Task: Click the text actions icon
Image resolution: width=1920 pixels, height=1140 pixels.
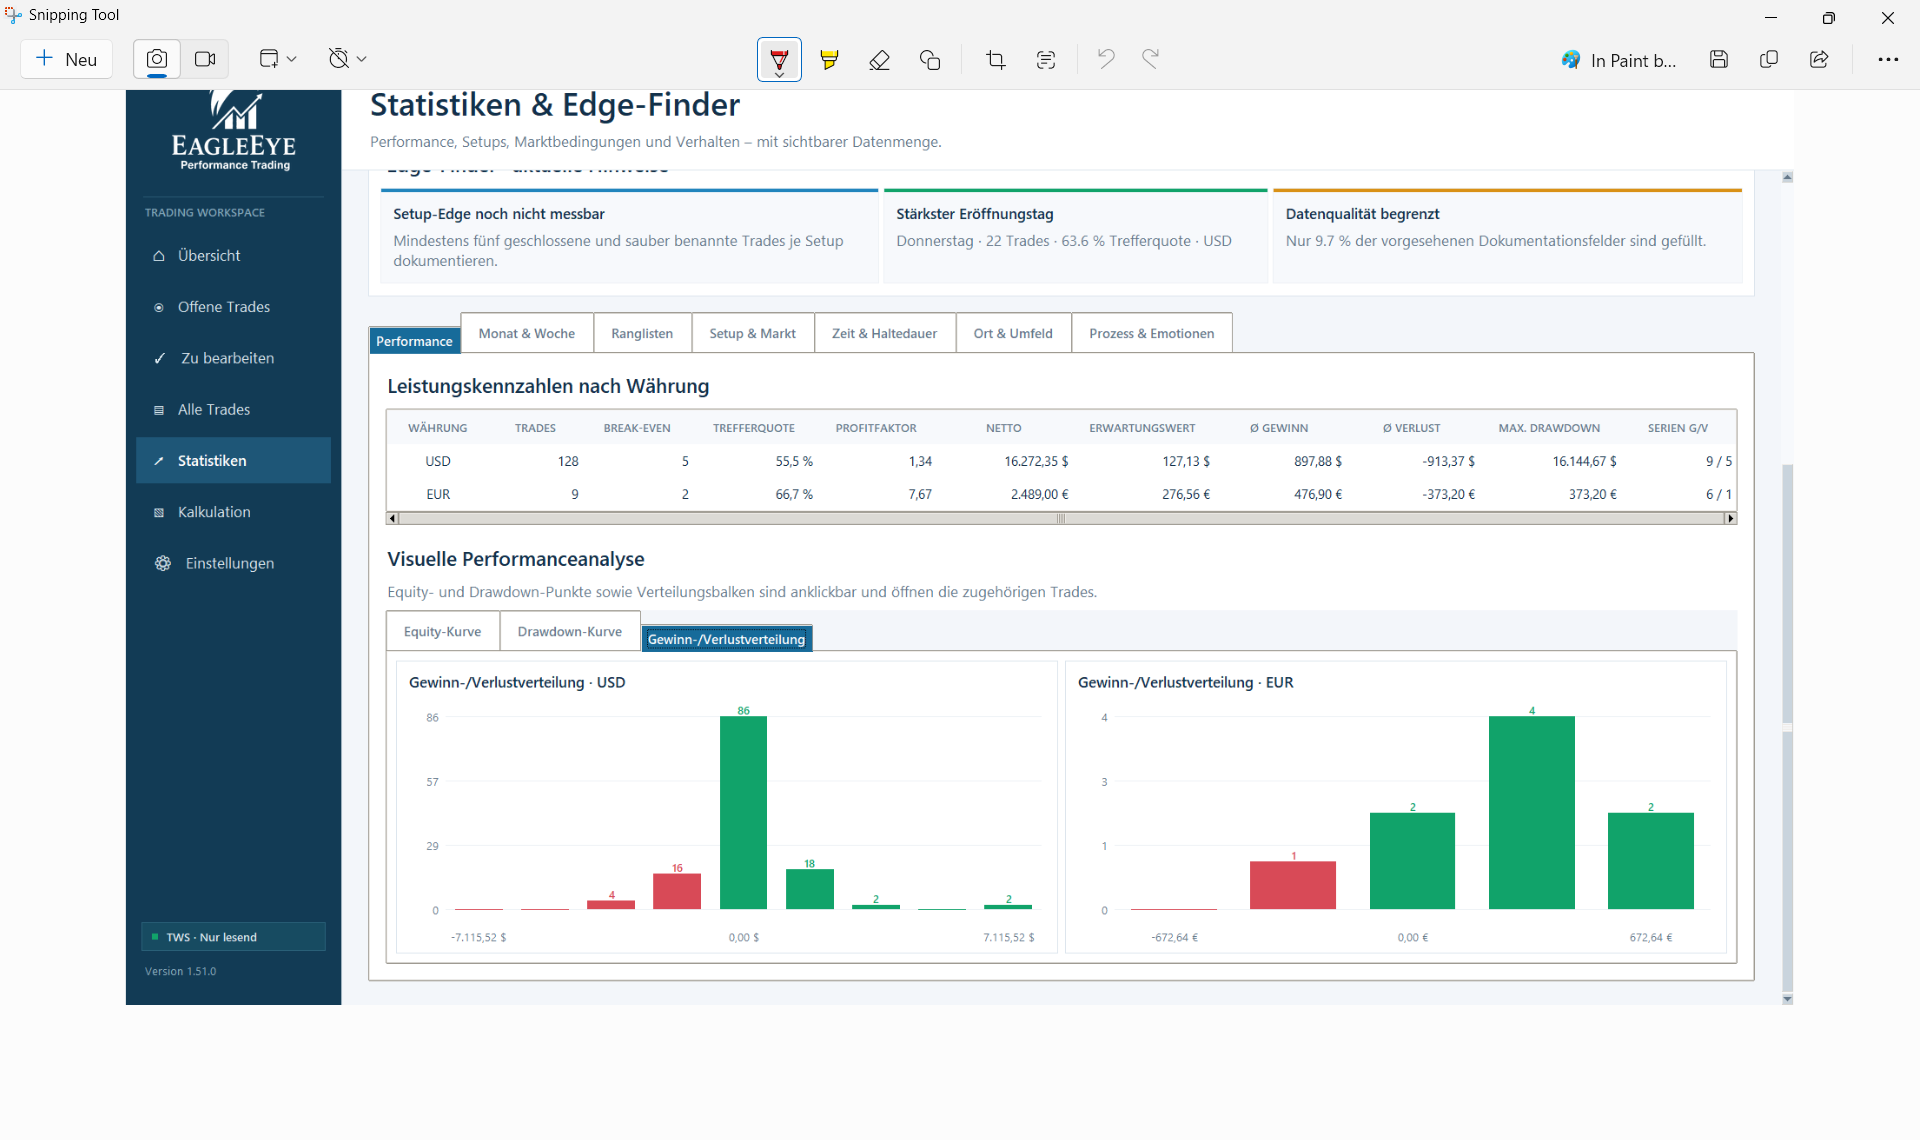Action: (x=1046, y=60)
